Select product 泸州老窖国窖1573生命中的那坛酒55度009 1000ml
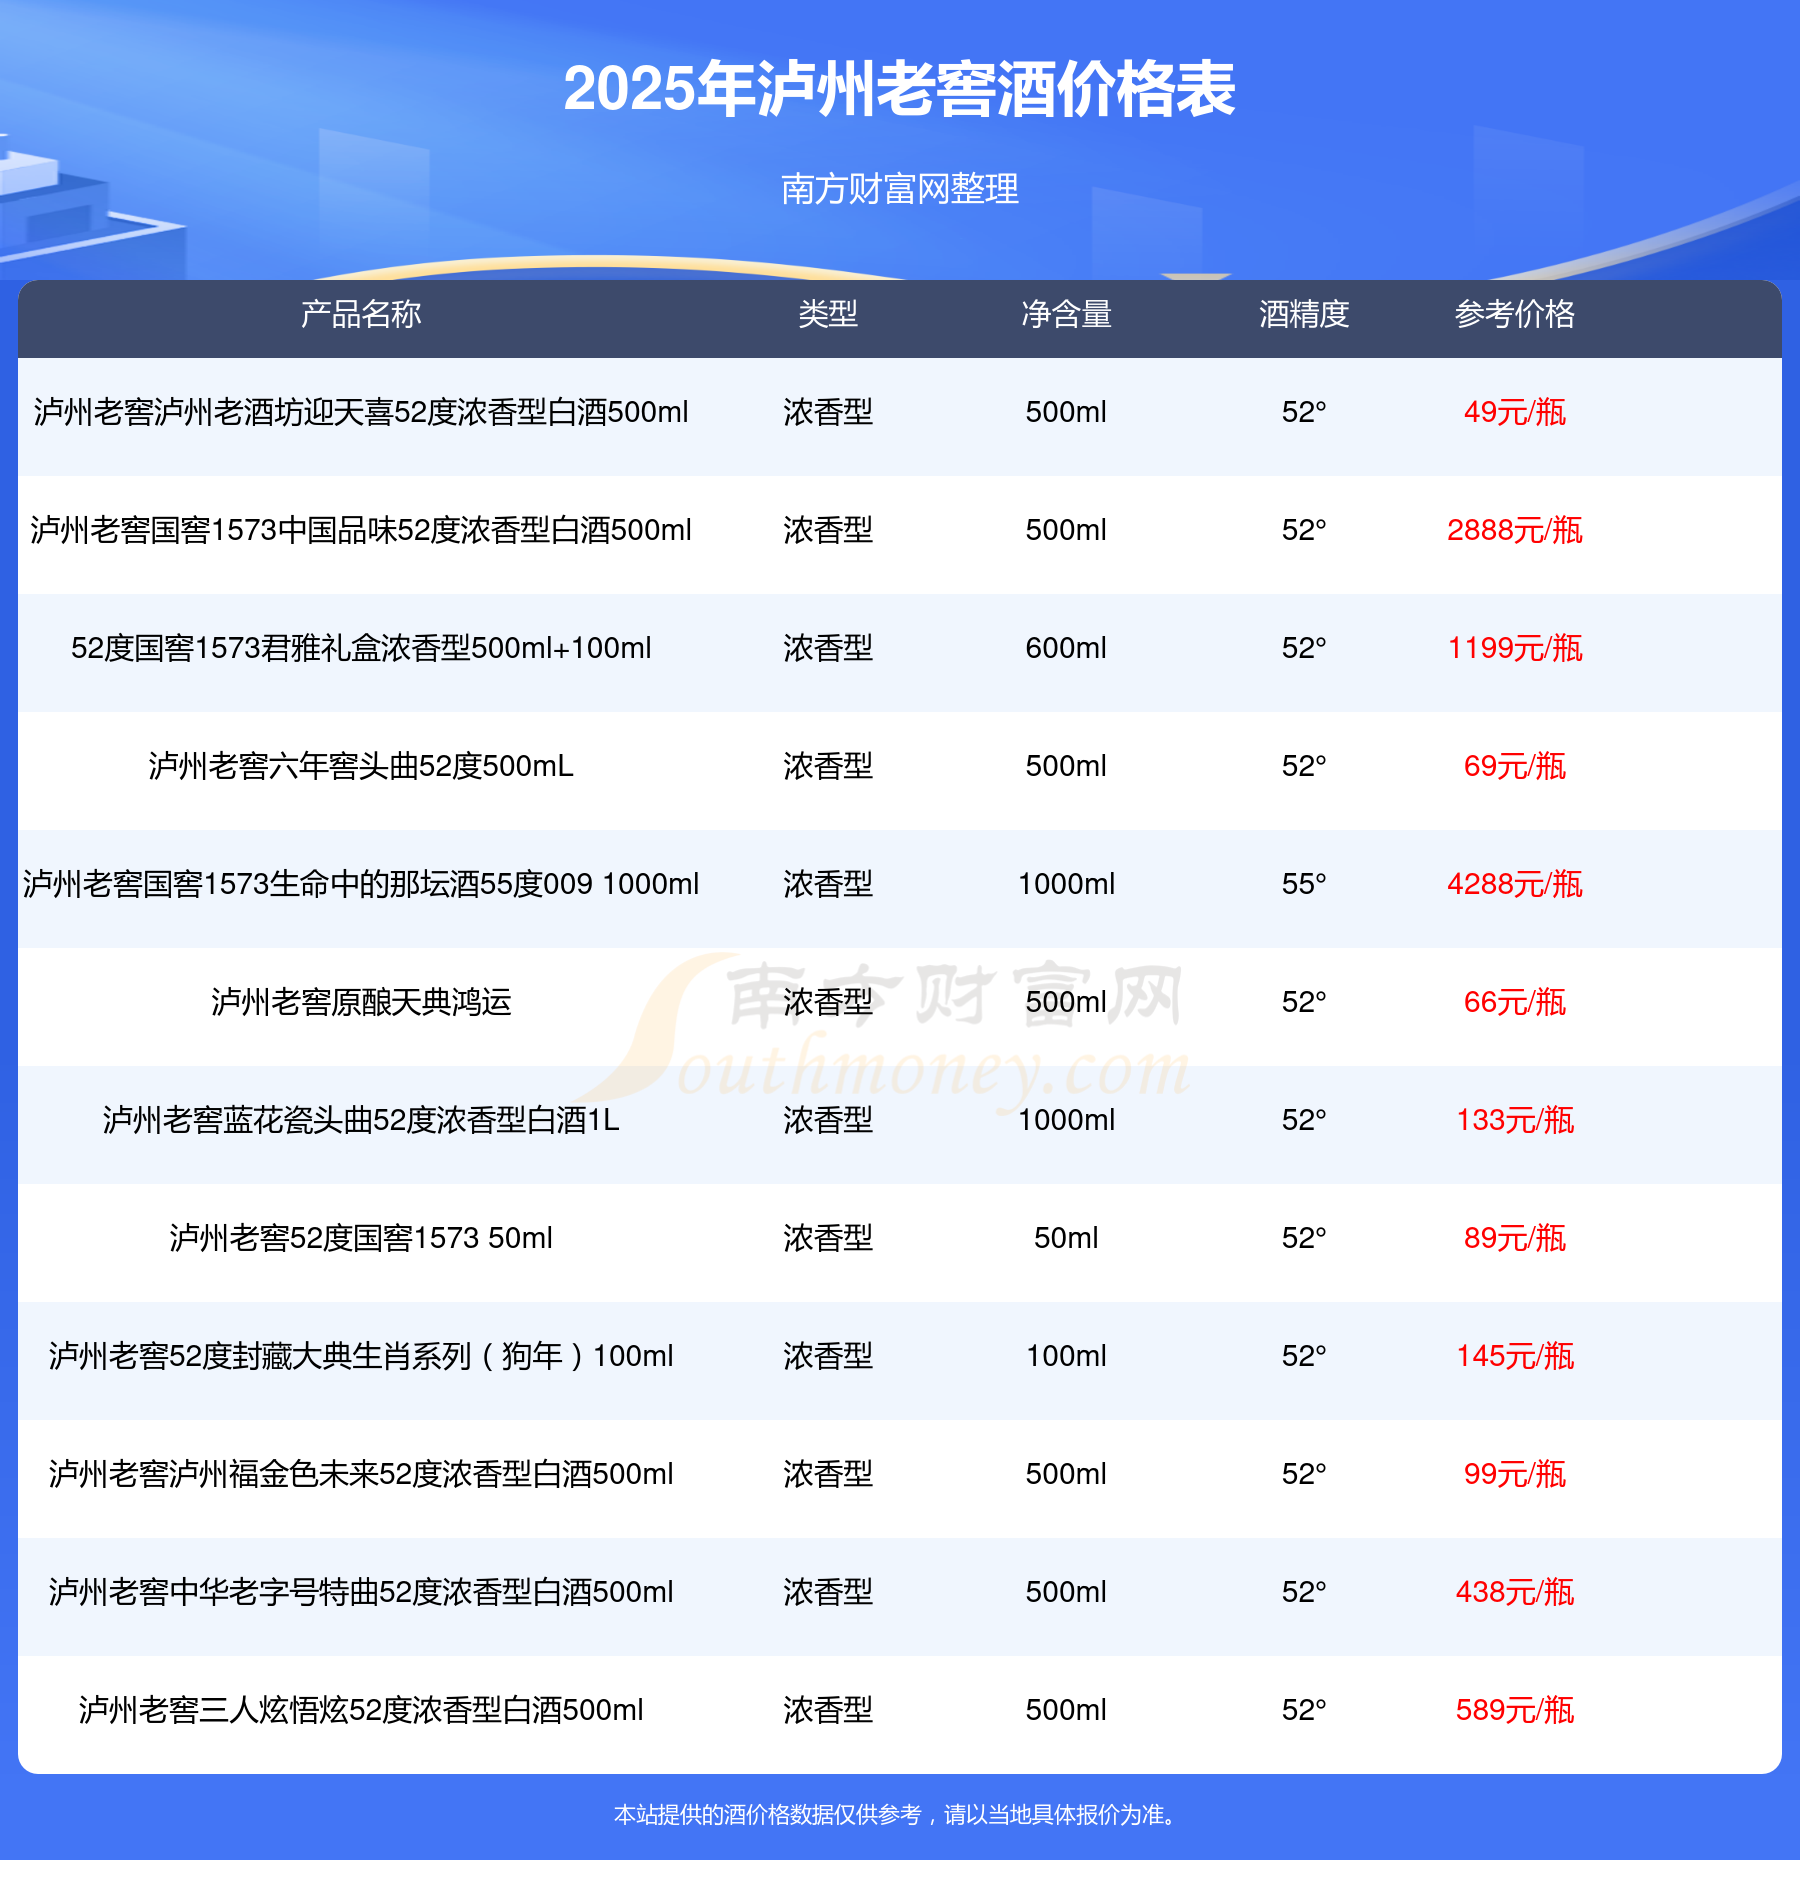This screenshot has width=1800, height=1904. [361, 884]
